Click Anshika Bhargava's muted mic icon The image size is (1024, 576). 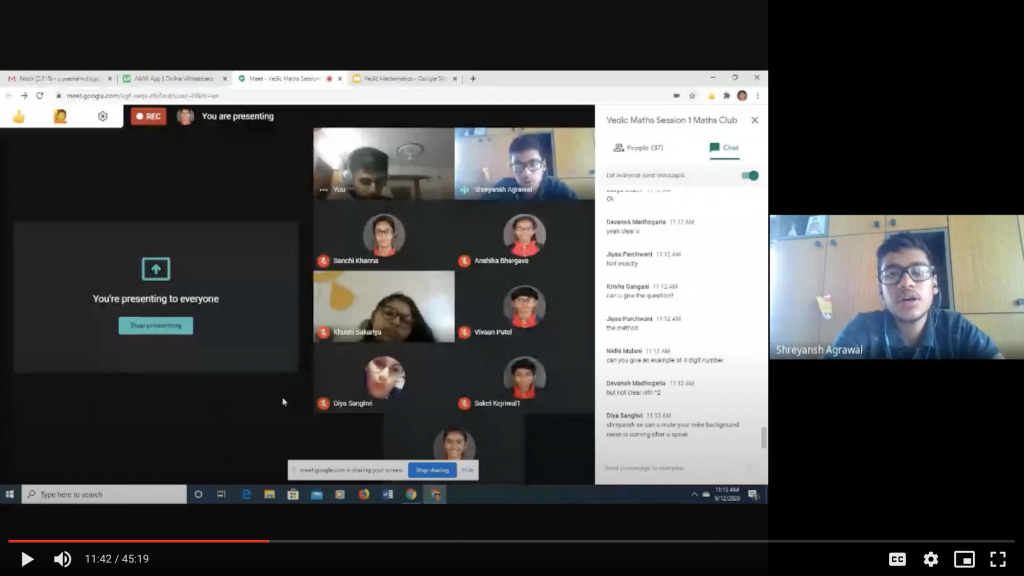[x=464, y=261]
